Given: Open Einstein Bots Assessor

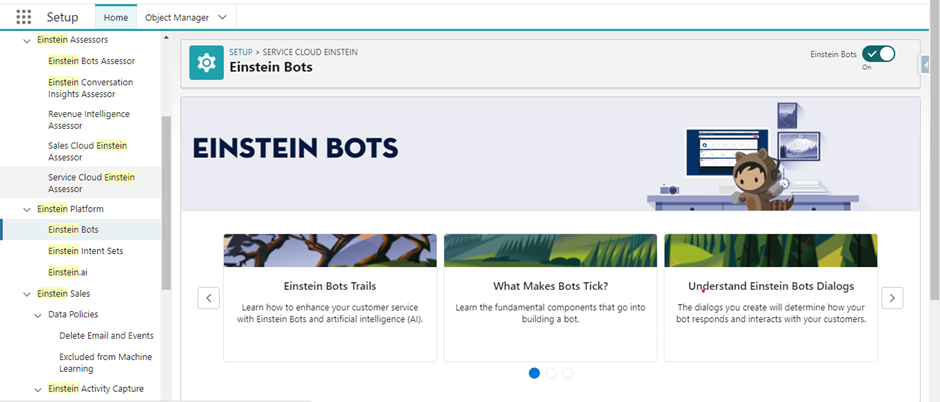Looking at the screenshot, I should coord(92,61).
